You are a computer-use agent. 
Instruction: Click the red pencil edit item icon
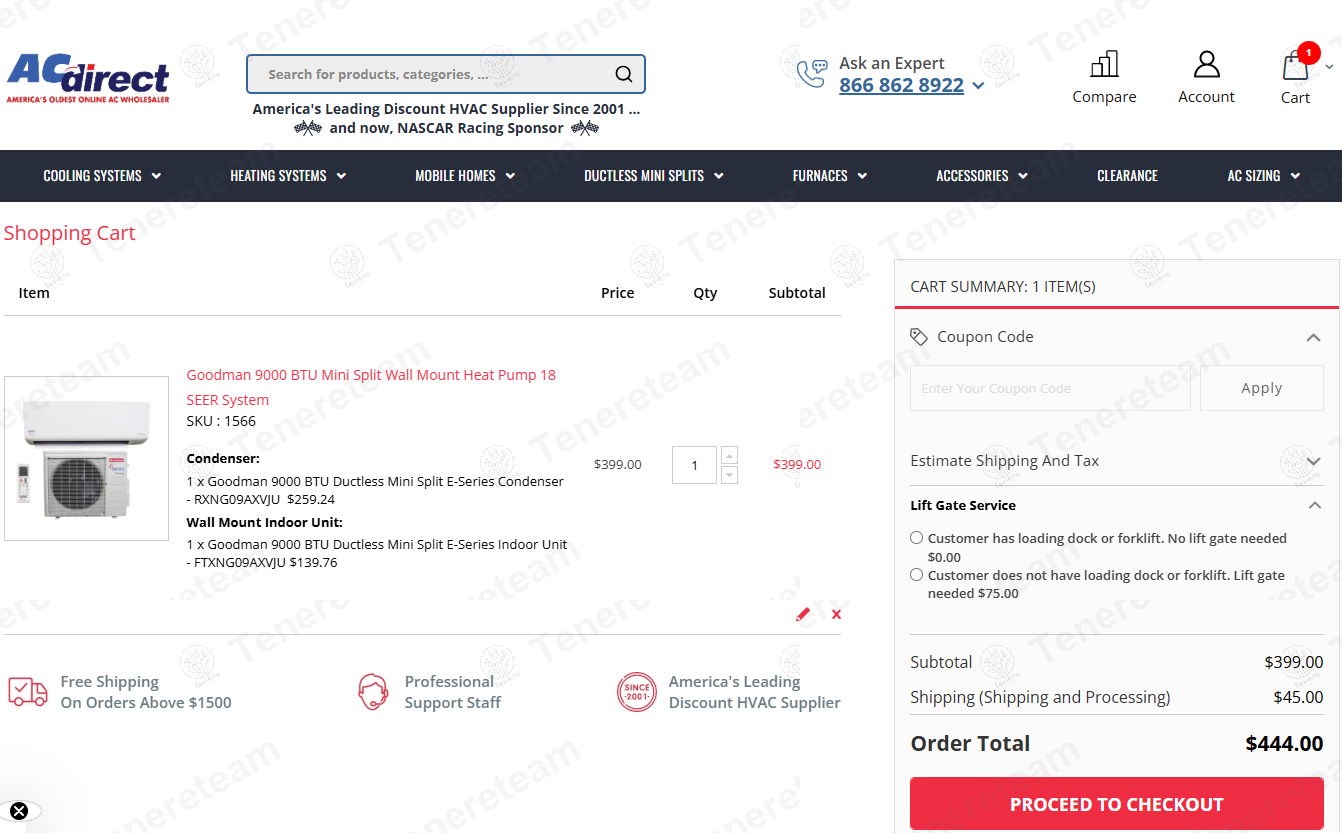[803, 614]
